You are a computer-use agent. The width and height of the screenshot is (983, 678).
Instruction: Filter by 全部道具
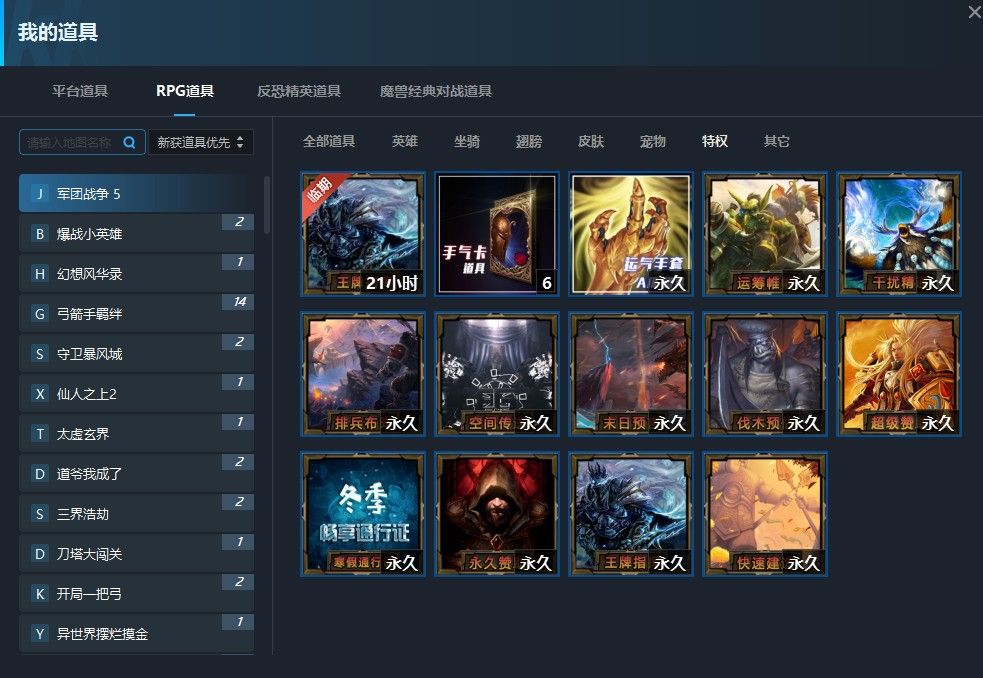[329, 141]
